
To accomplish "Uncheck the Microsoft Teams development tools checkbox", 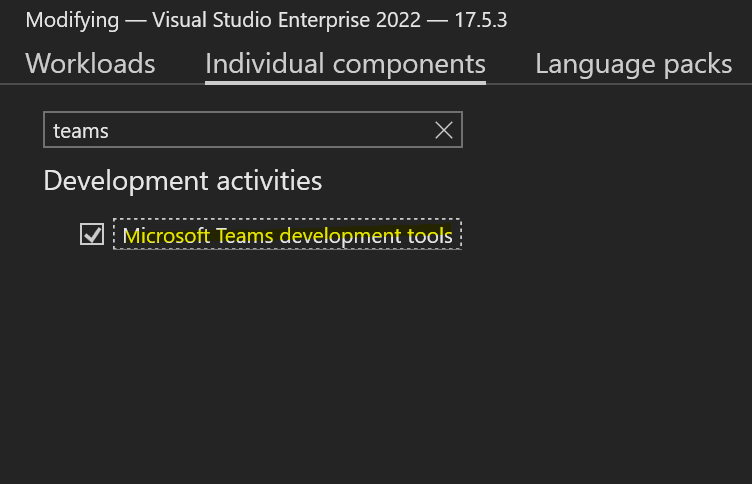I will 92,234.
